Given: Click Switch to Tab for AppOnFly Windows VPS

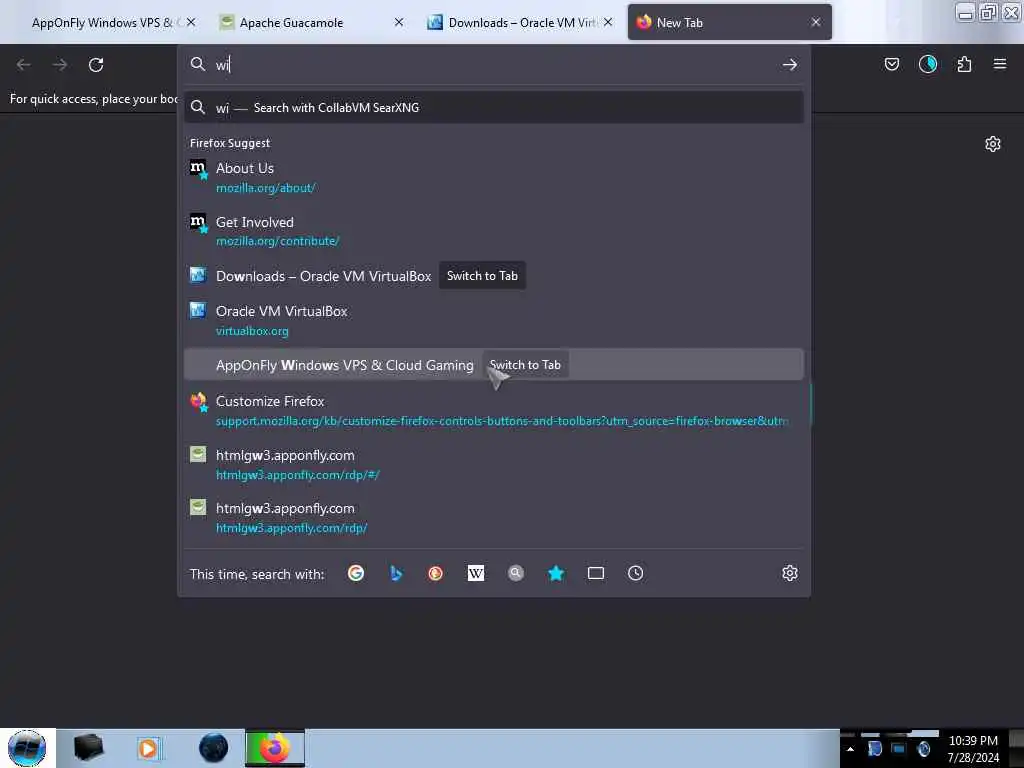Looking at the screenshot, I should click(525, 365).
